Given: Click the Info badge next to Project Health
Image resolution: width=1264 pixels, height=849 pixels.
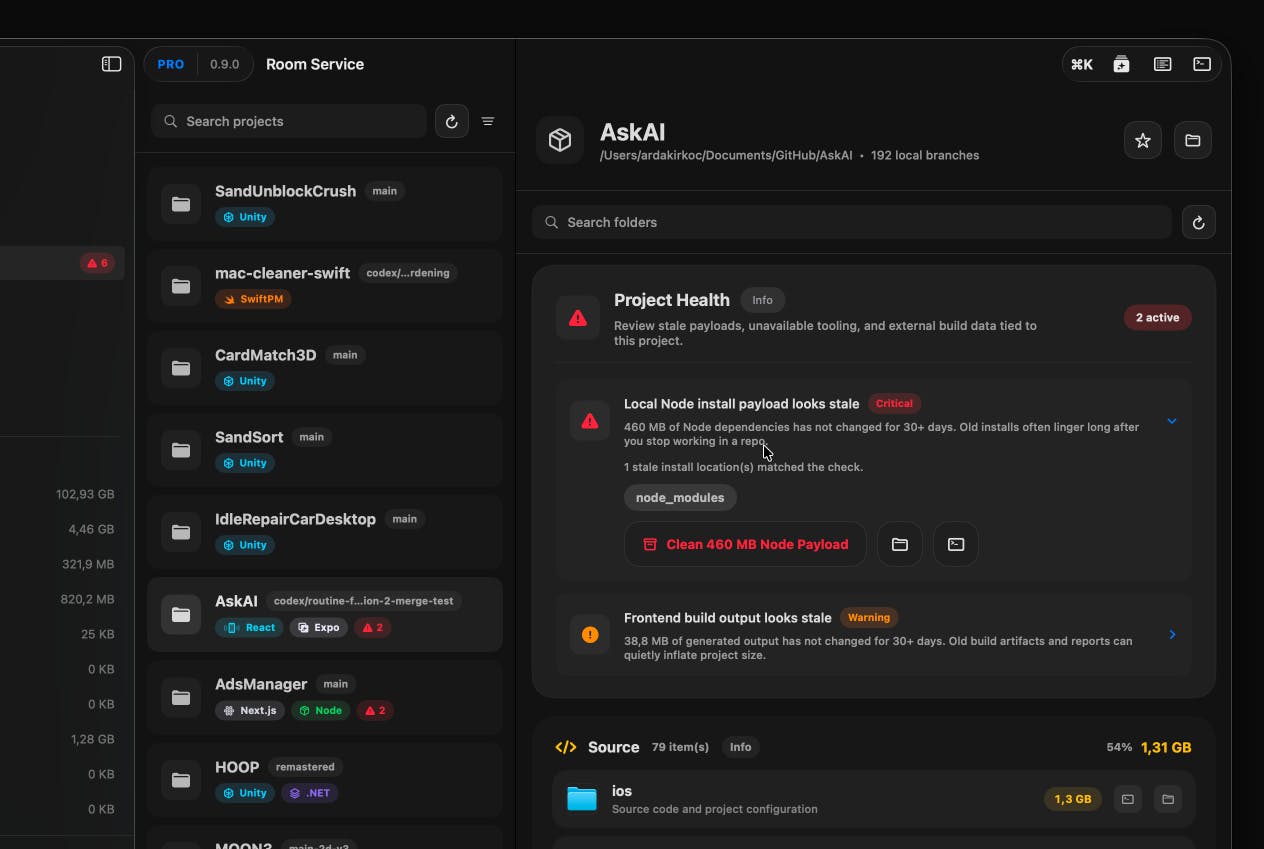Looking at the screenshot, I should tap(762, 300).
